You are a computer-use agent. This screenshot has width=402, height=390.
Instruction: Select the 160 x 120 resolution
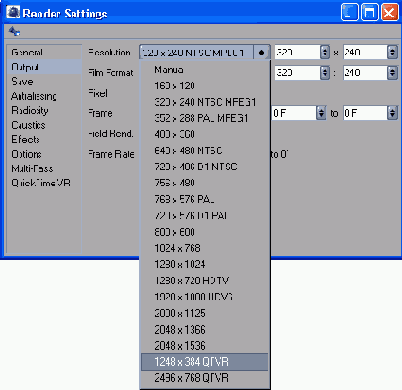click(174, 86)
